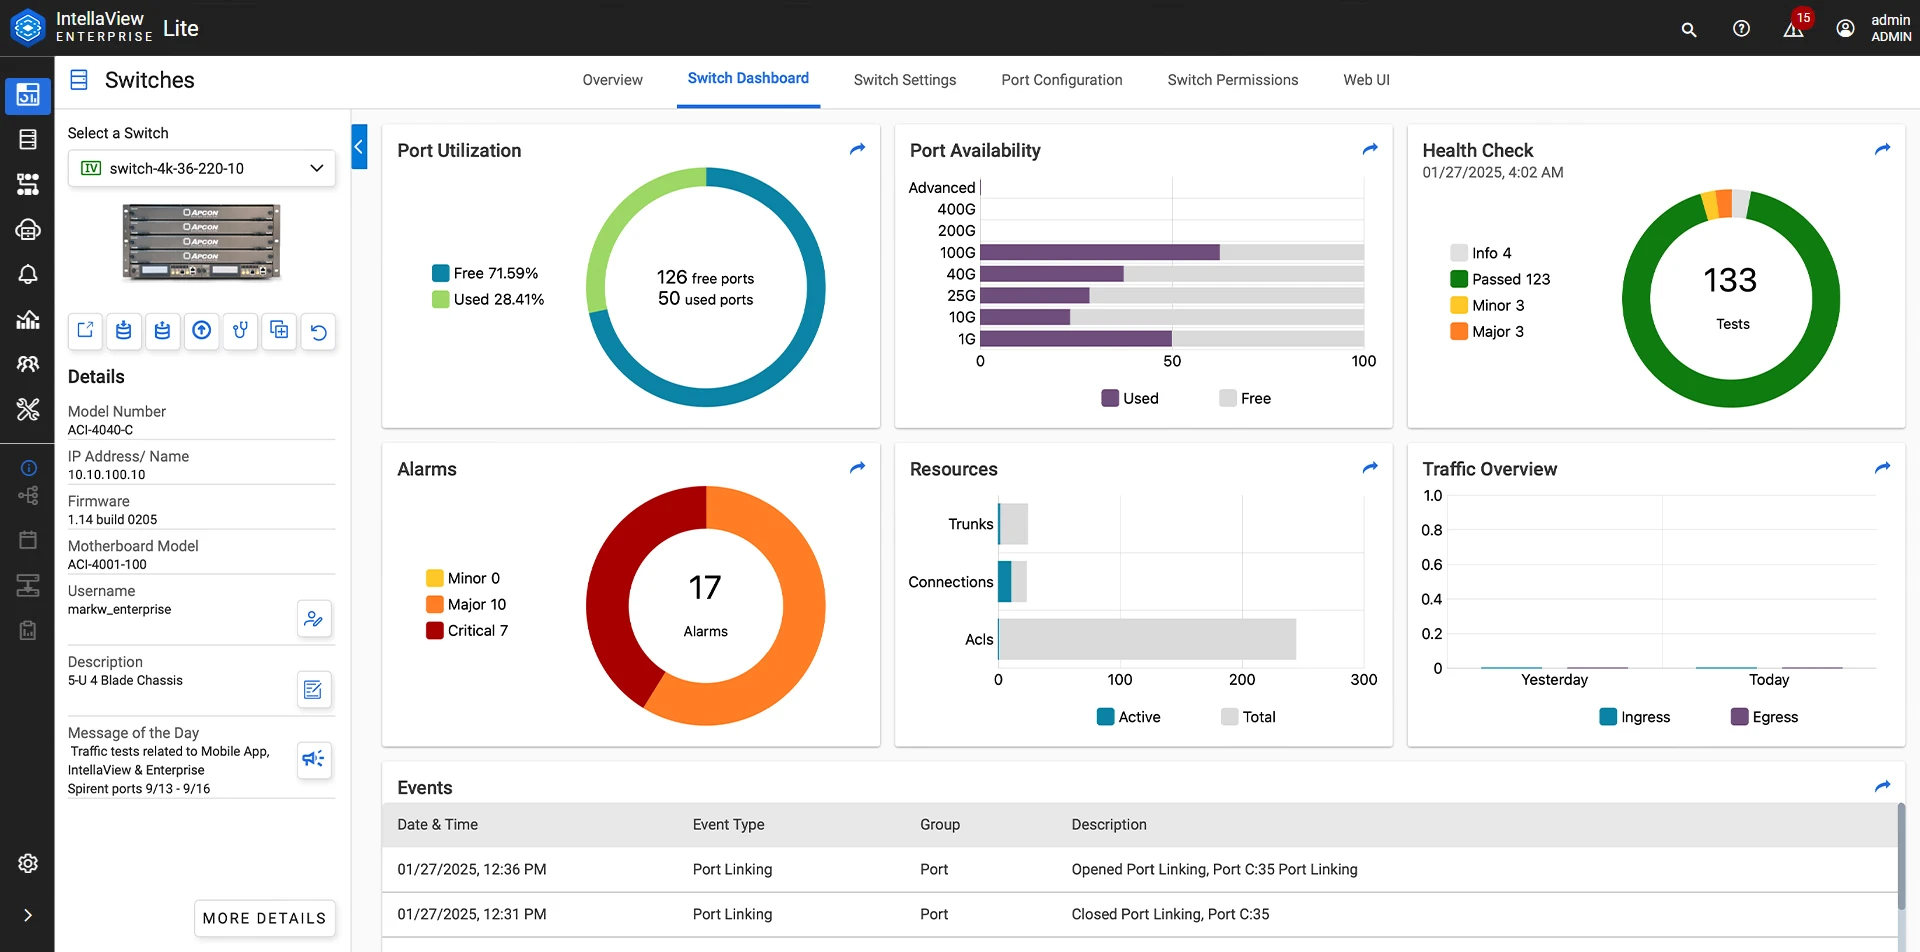Viewport: 1920px width, 952px height.
Task: Toggle the Used series in Port Availability legend
Action: click(1130, 398)
